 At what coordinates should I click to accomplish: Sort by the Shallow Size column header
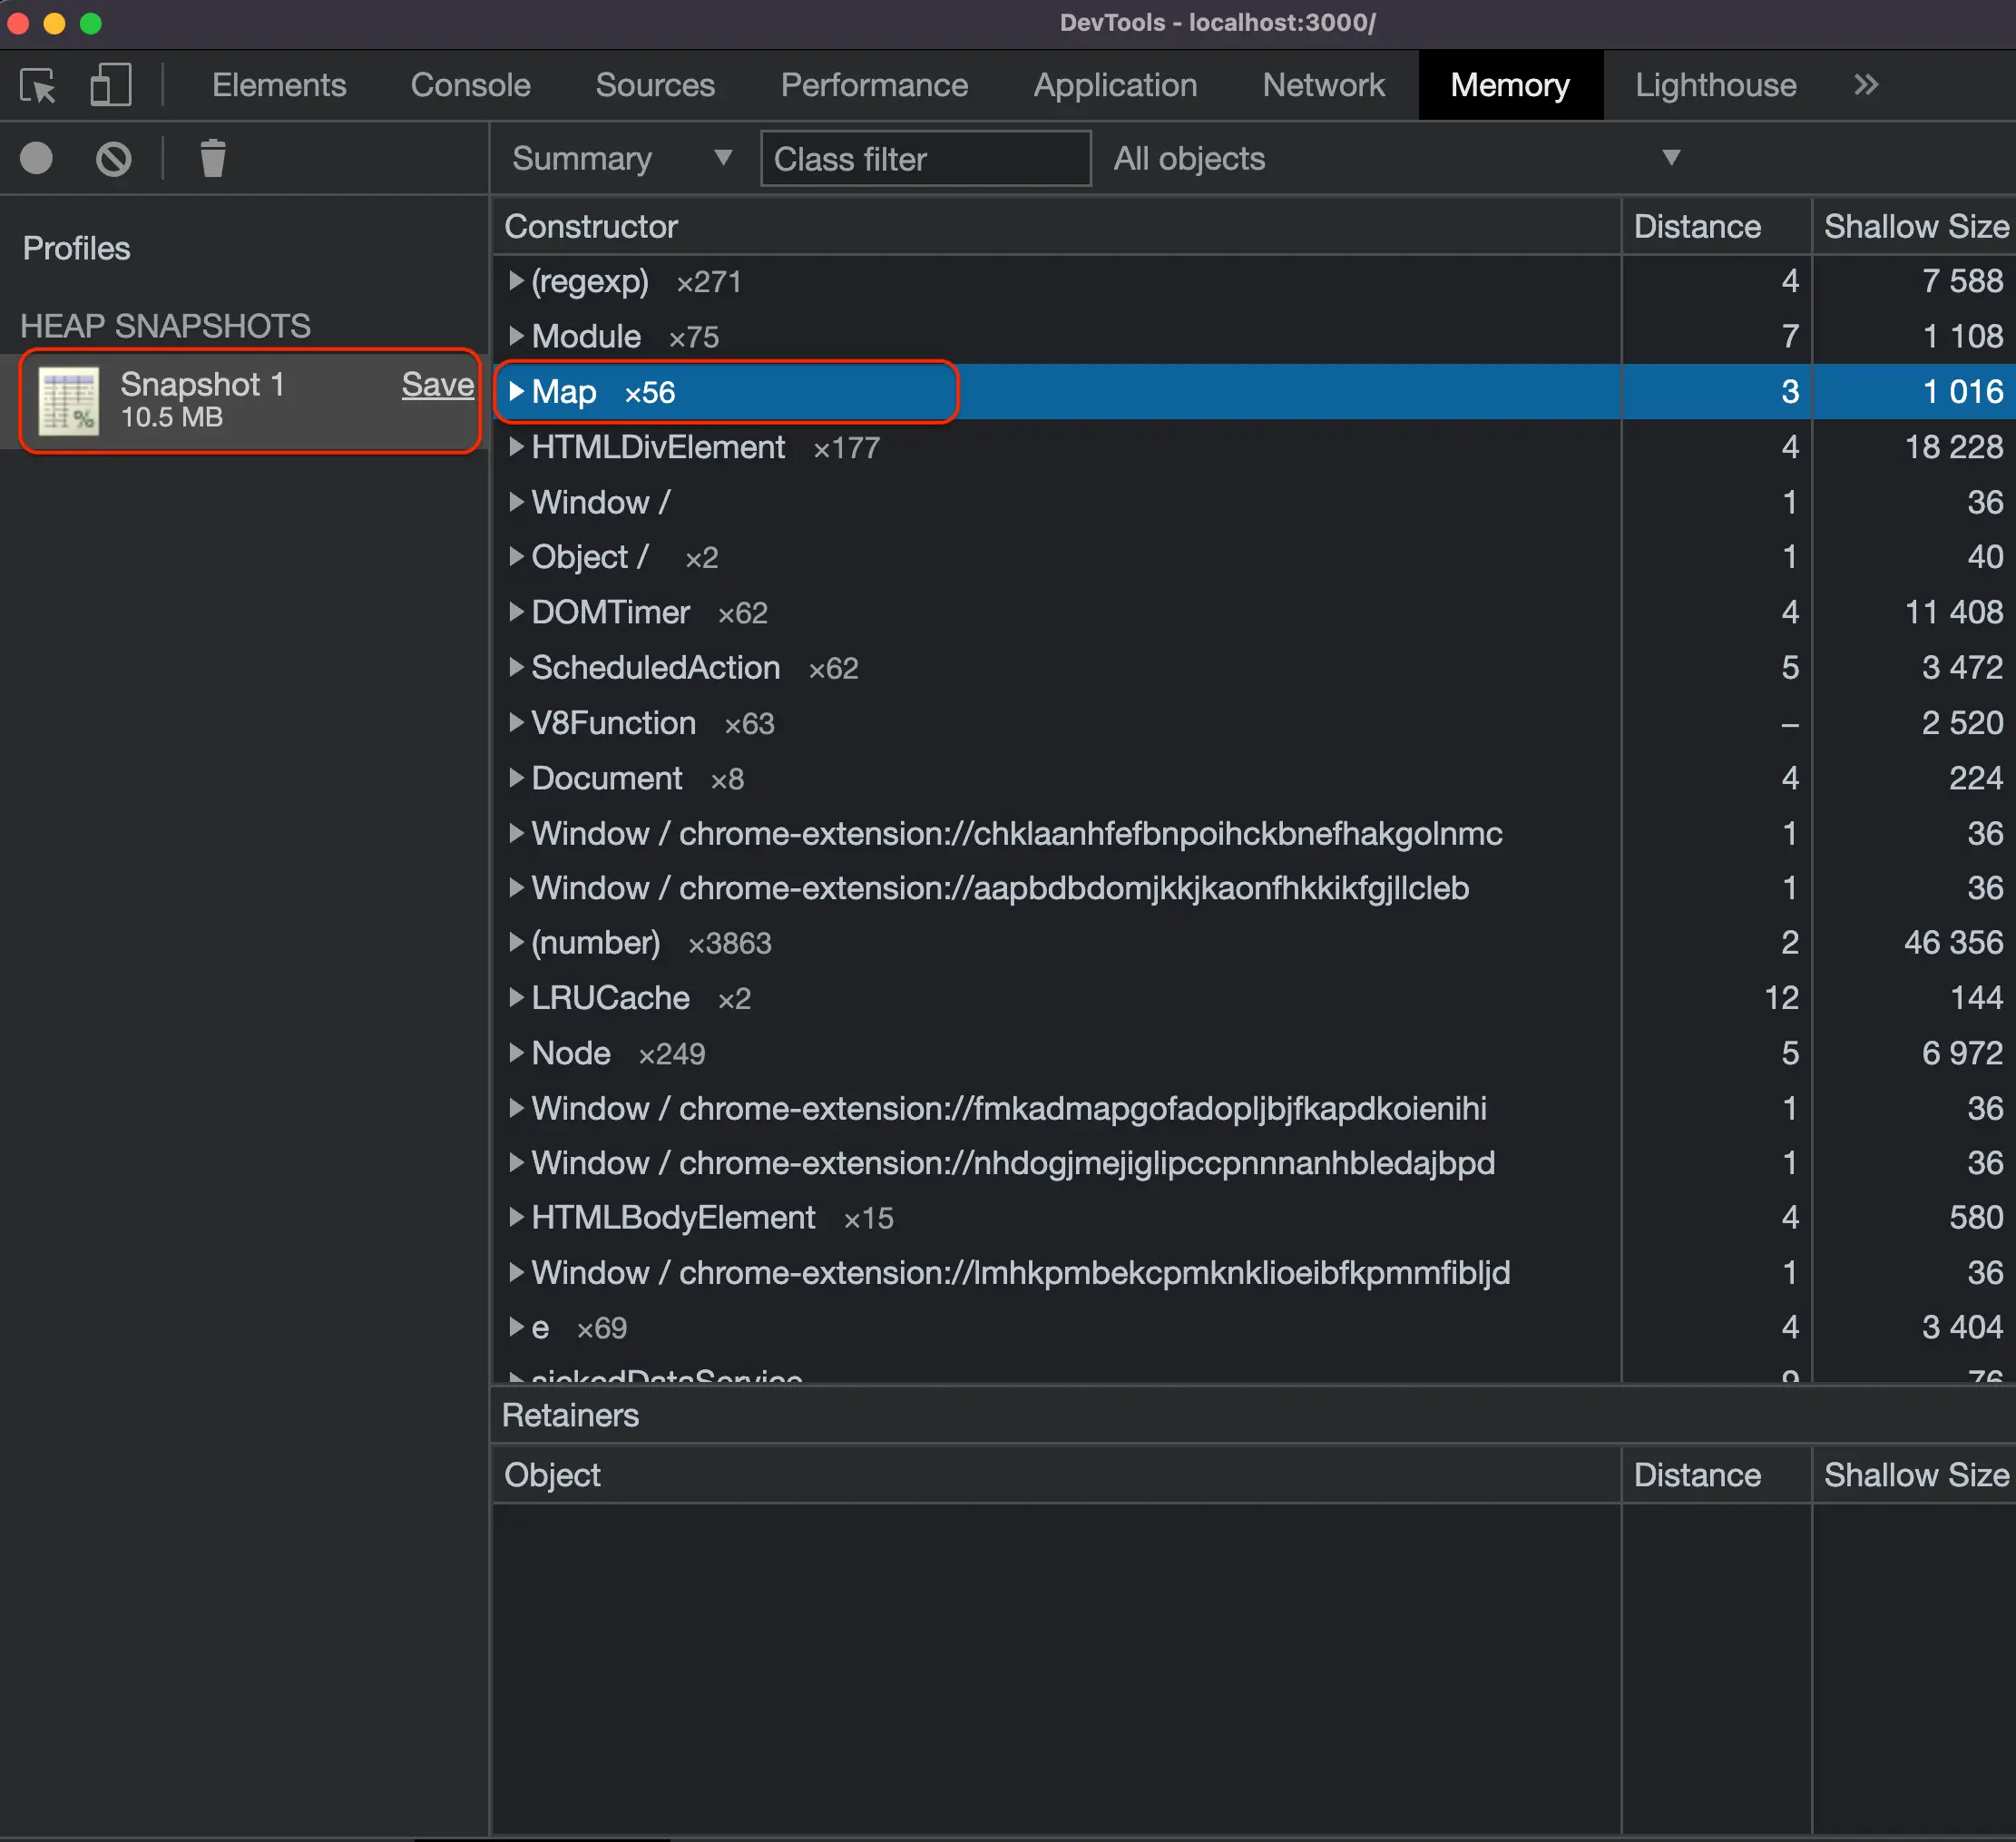pos(1914,227)
